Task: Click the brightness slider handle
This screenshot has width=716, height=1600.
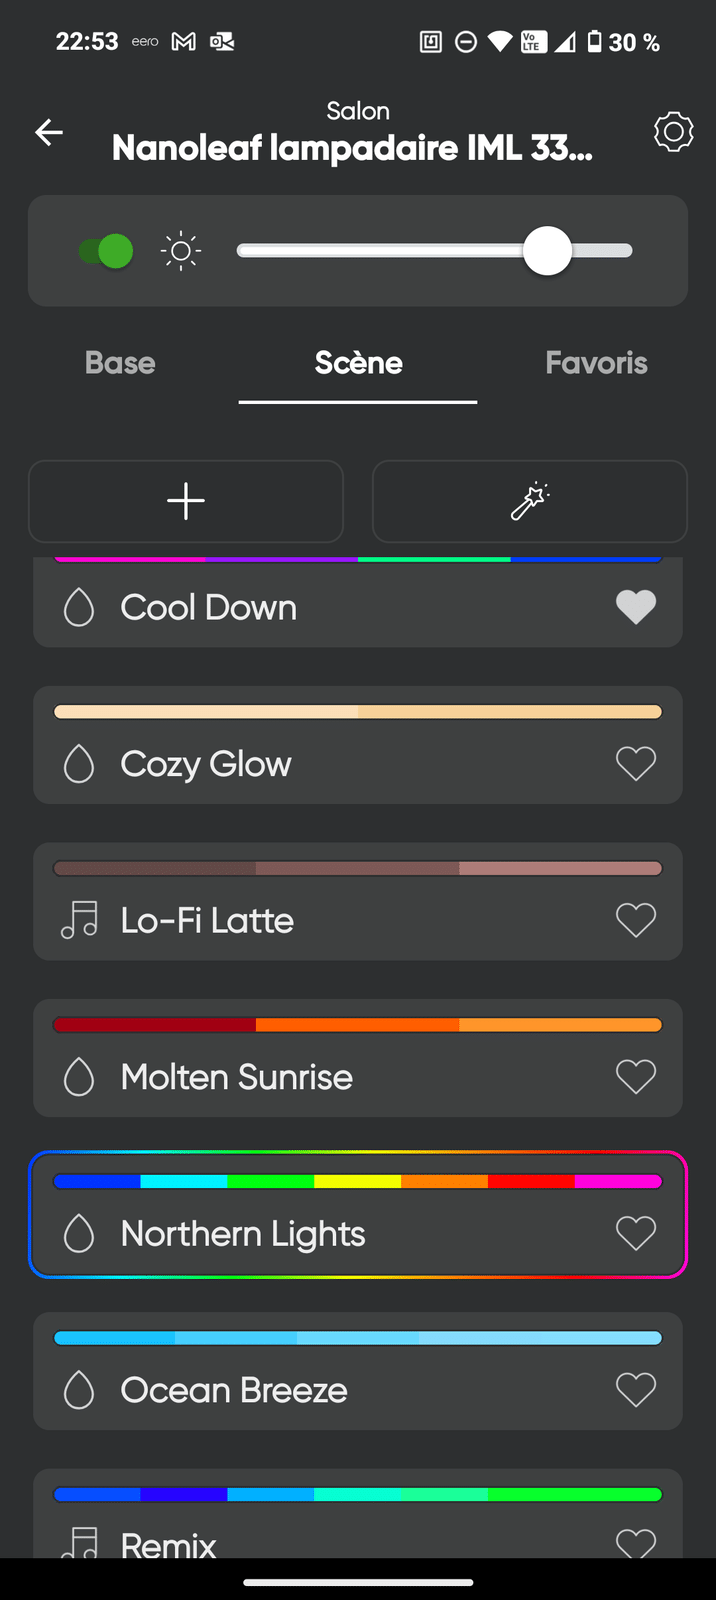Action: tap(547, 251)
